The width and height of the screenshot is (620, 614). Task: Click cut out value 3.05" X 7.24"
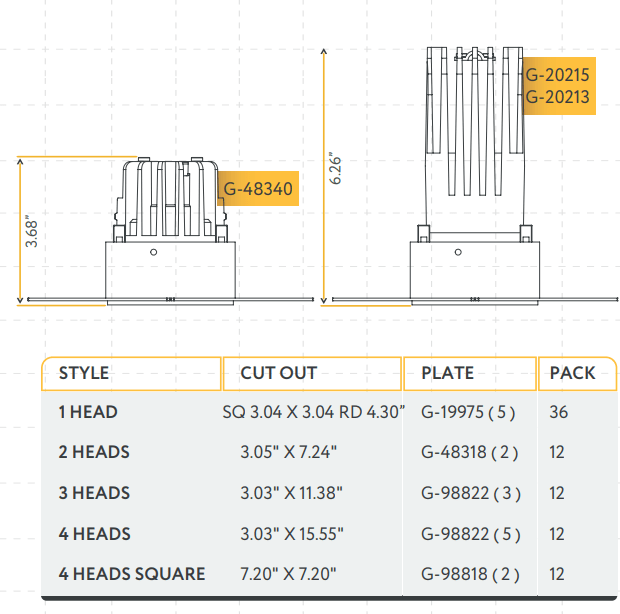(289, 452)
